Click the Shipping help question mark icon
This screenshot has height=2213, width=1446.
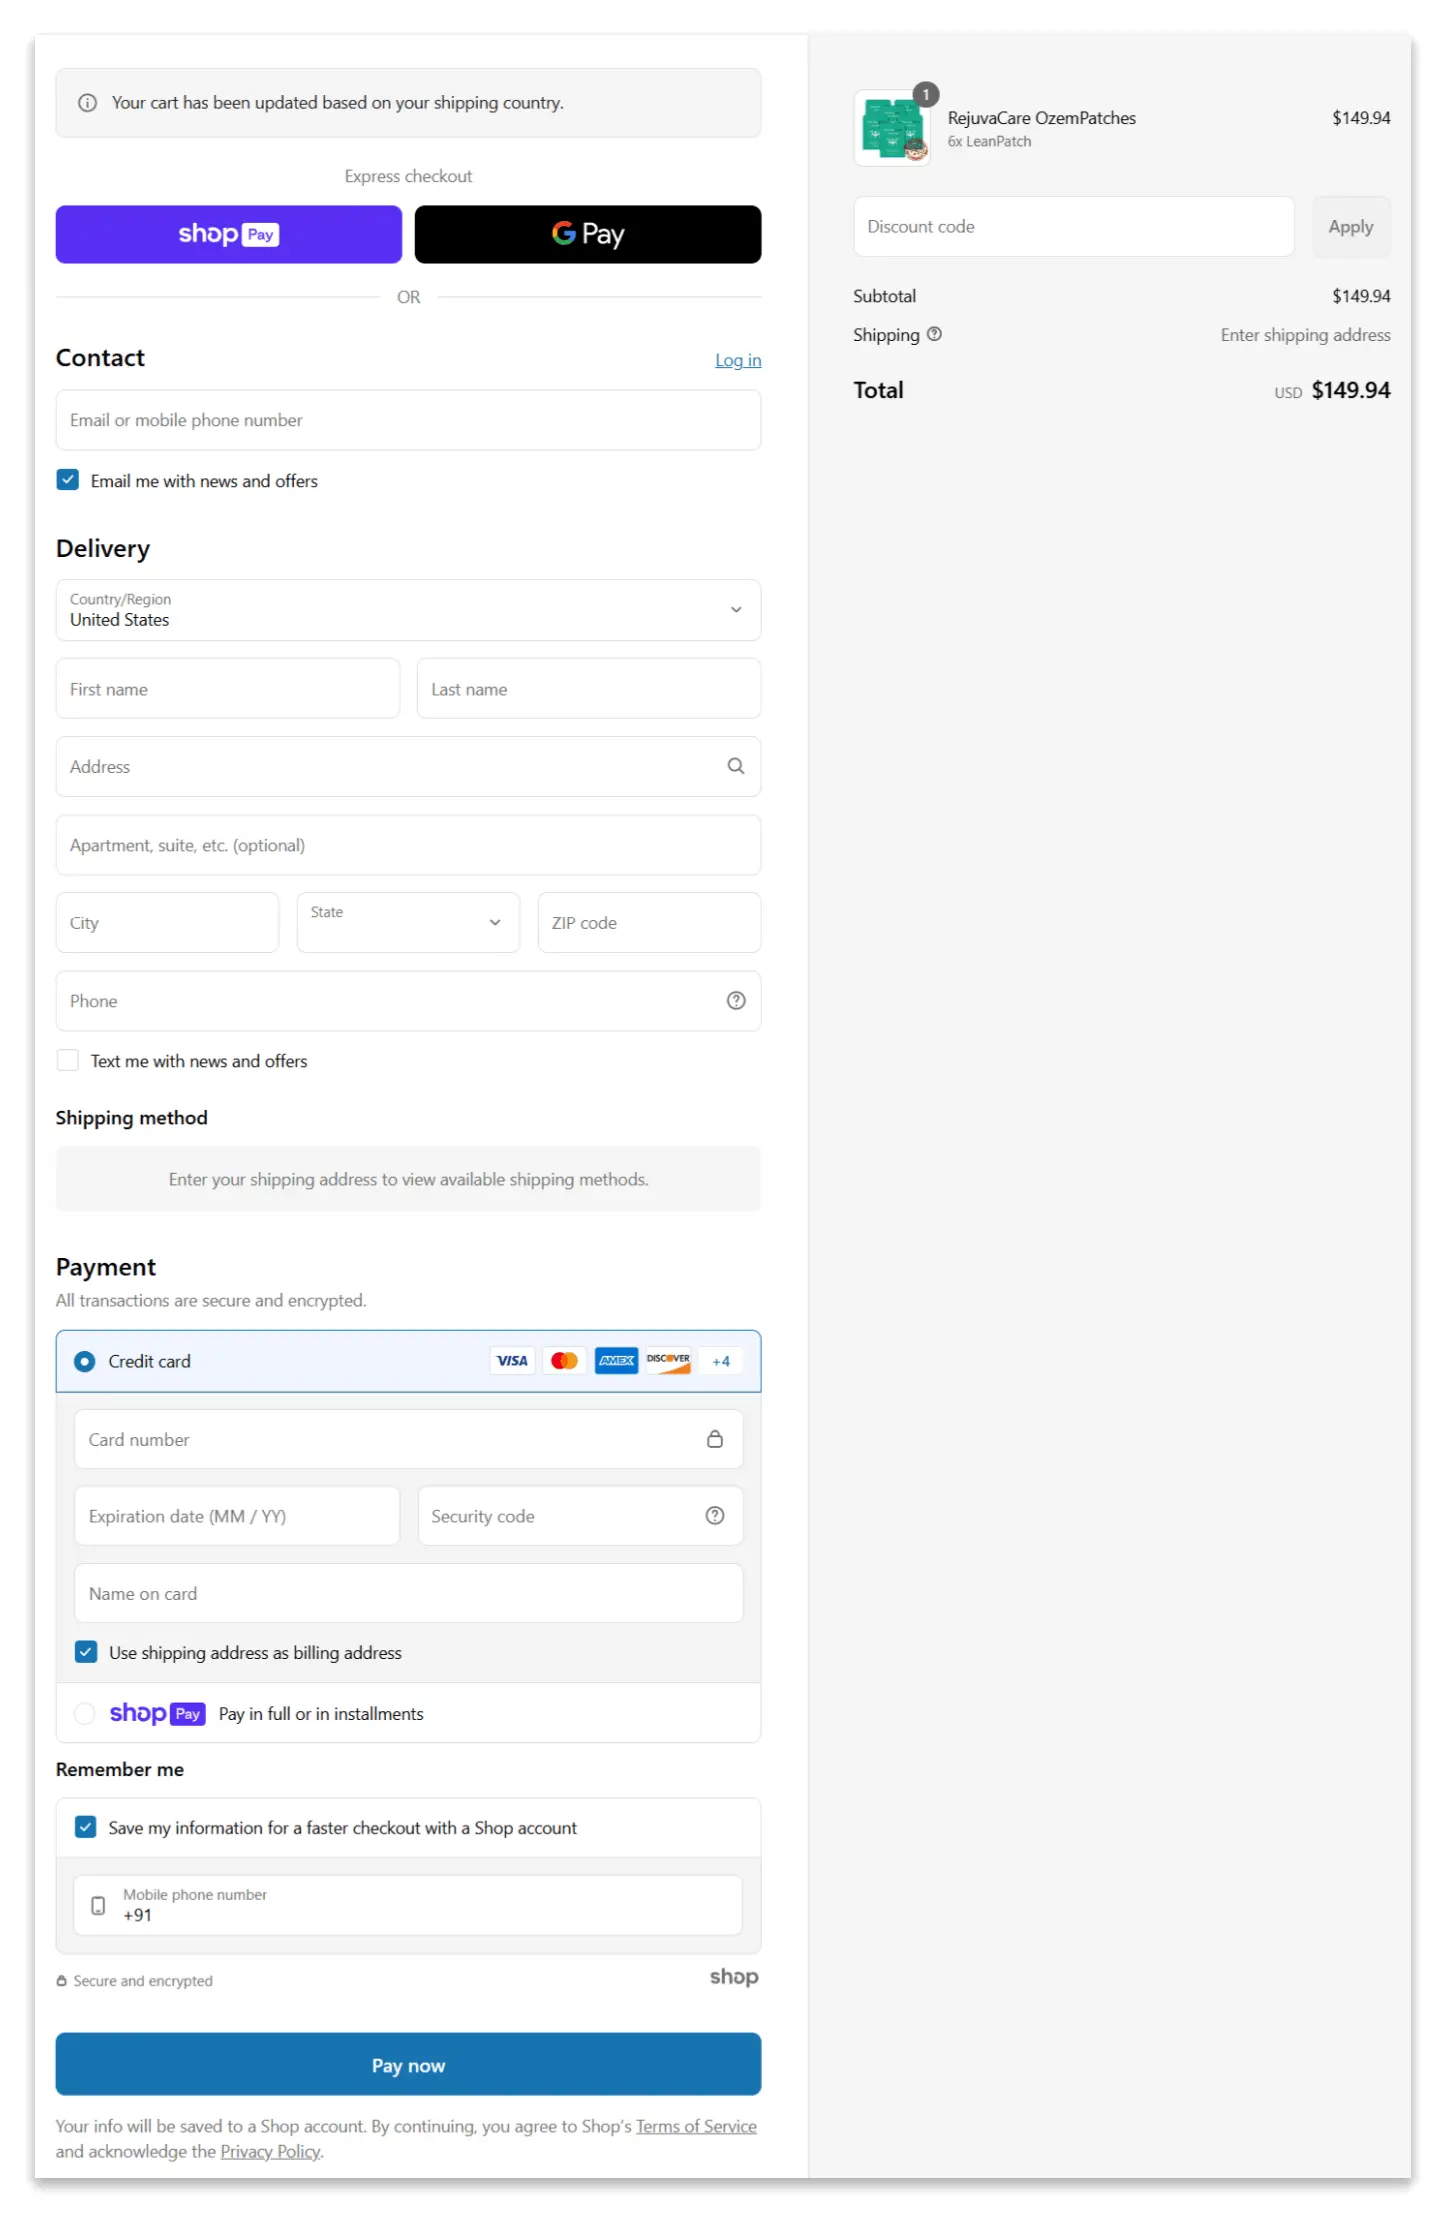pyautogui.click(x=934, y=334)
